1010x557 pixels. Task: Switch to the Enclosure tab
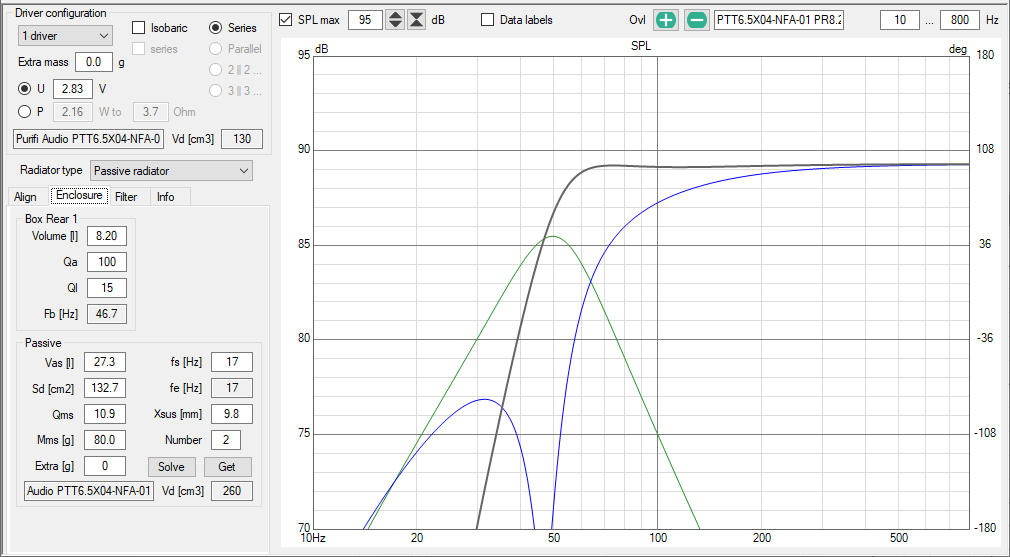[x=79, y=196]
